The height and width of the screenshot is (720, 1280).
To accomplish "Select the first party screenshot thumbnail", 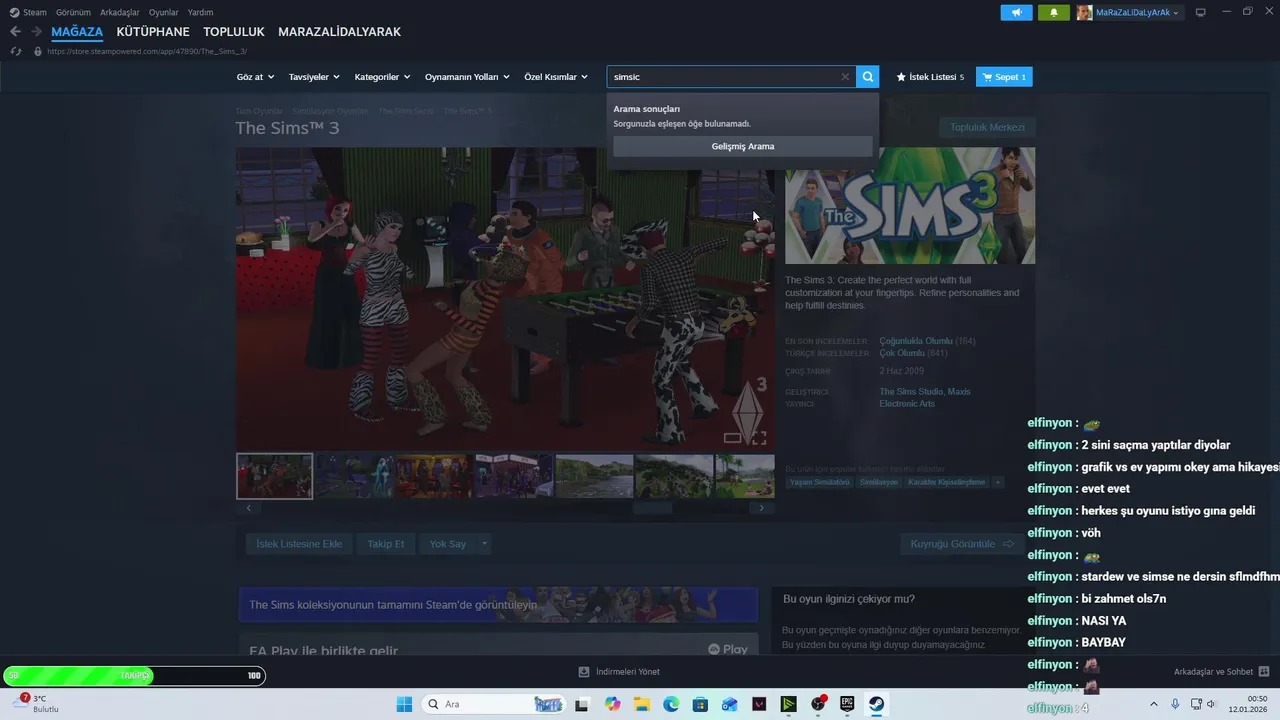I will click(275, 476).
